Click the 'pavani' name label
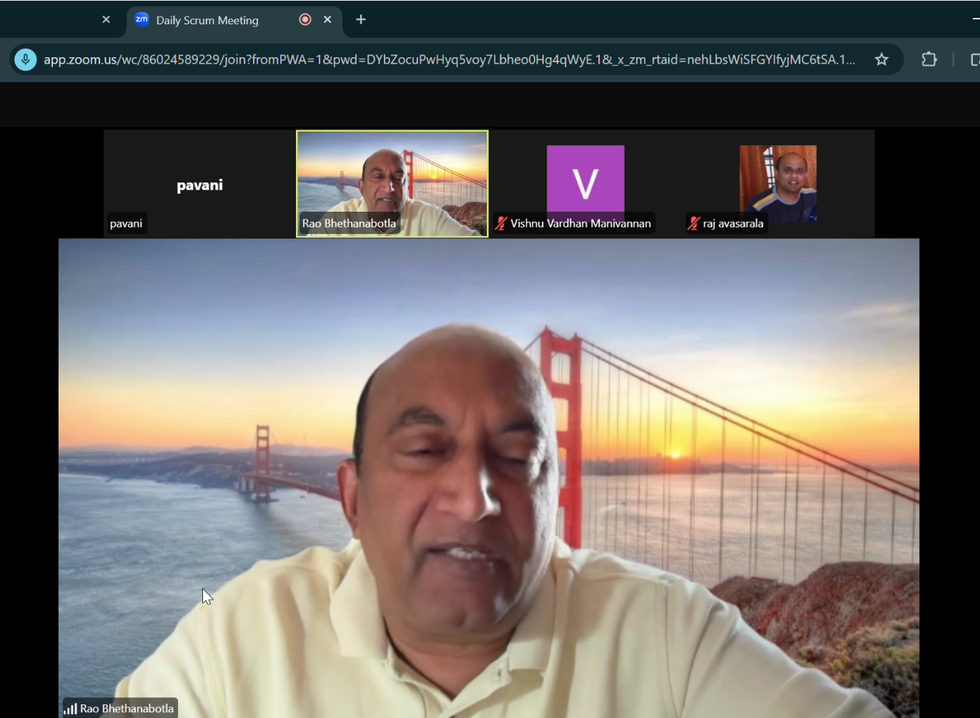980x718 pixels. point(126,223)
